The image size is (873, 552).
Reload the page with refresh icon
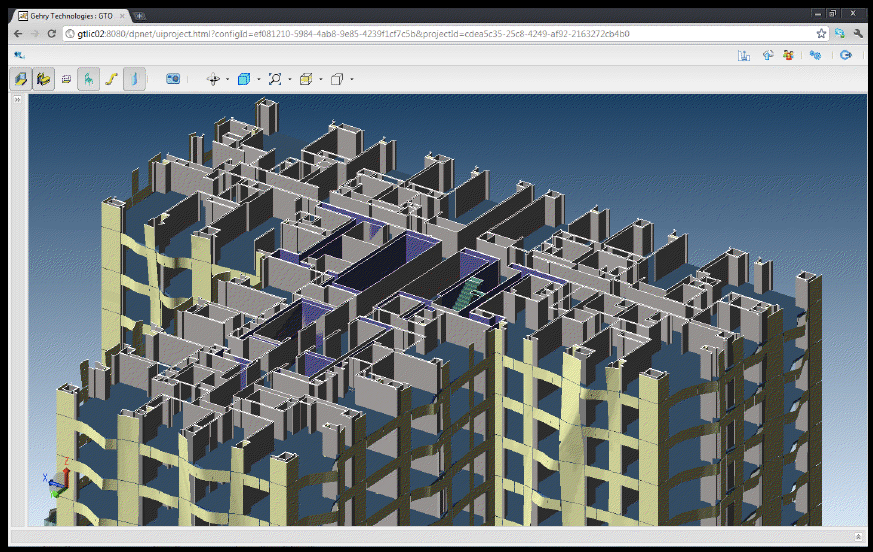point(51,33)
